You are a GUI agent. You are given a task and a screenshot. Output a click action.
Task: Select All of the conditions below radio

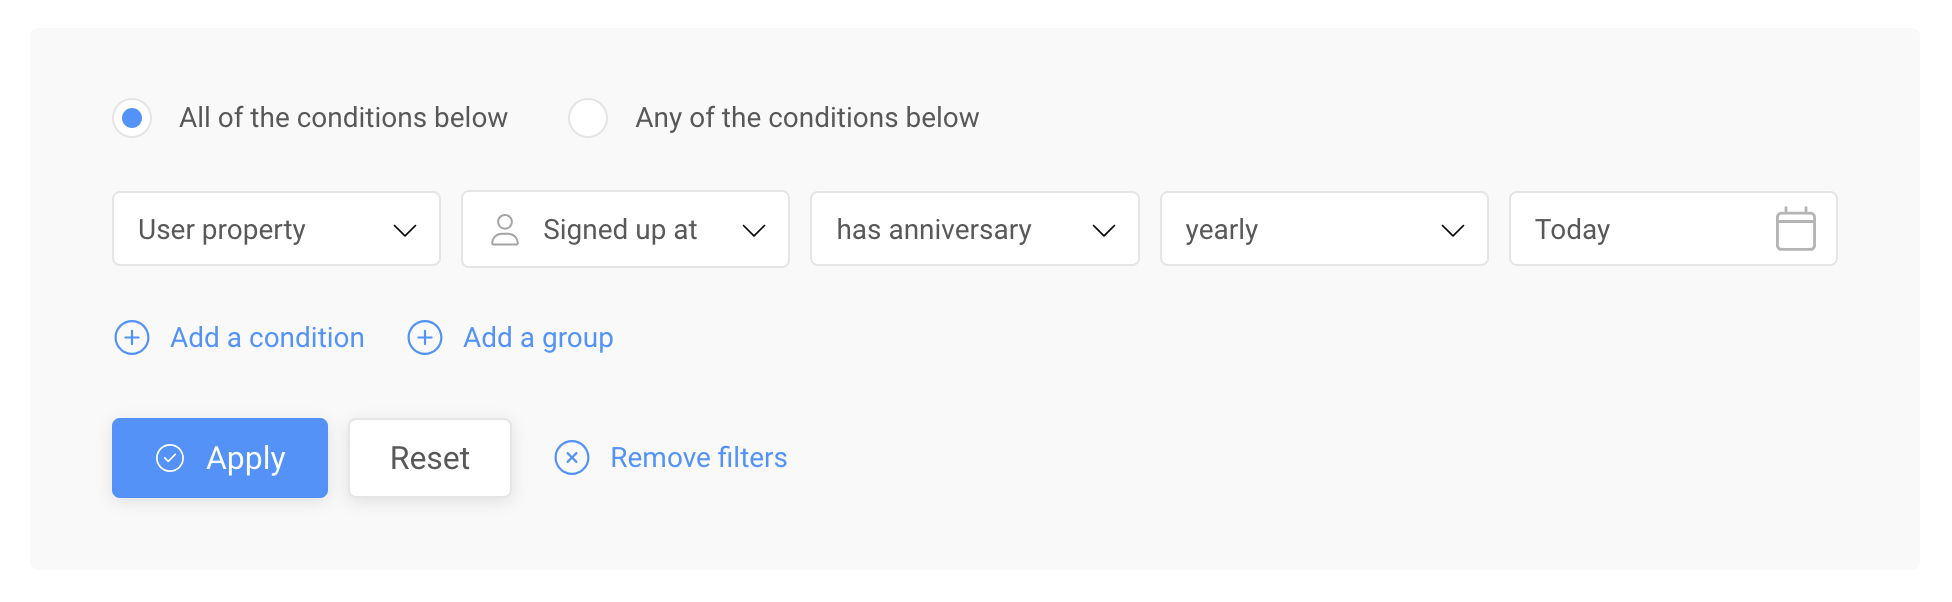click(x=132, y=118)
